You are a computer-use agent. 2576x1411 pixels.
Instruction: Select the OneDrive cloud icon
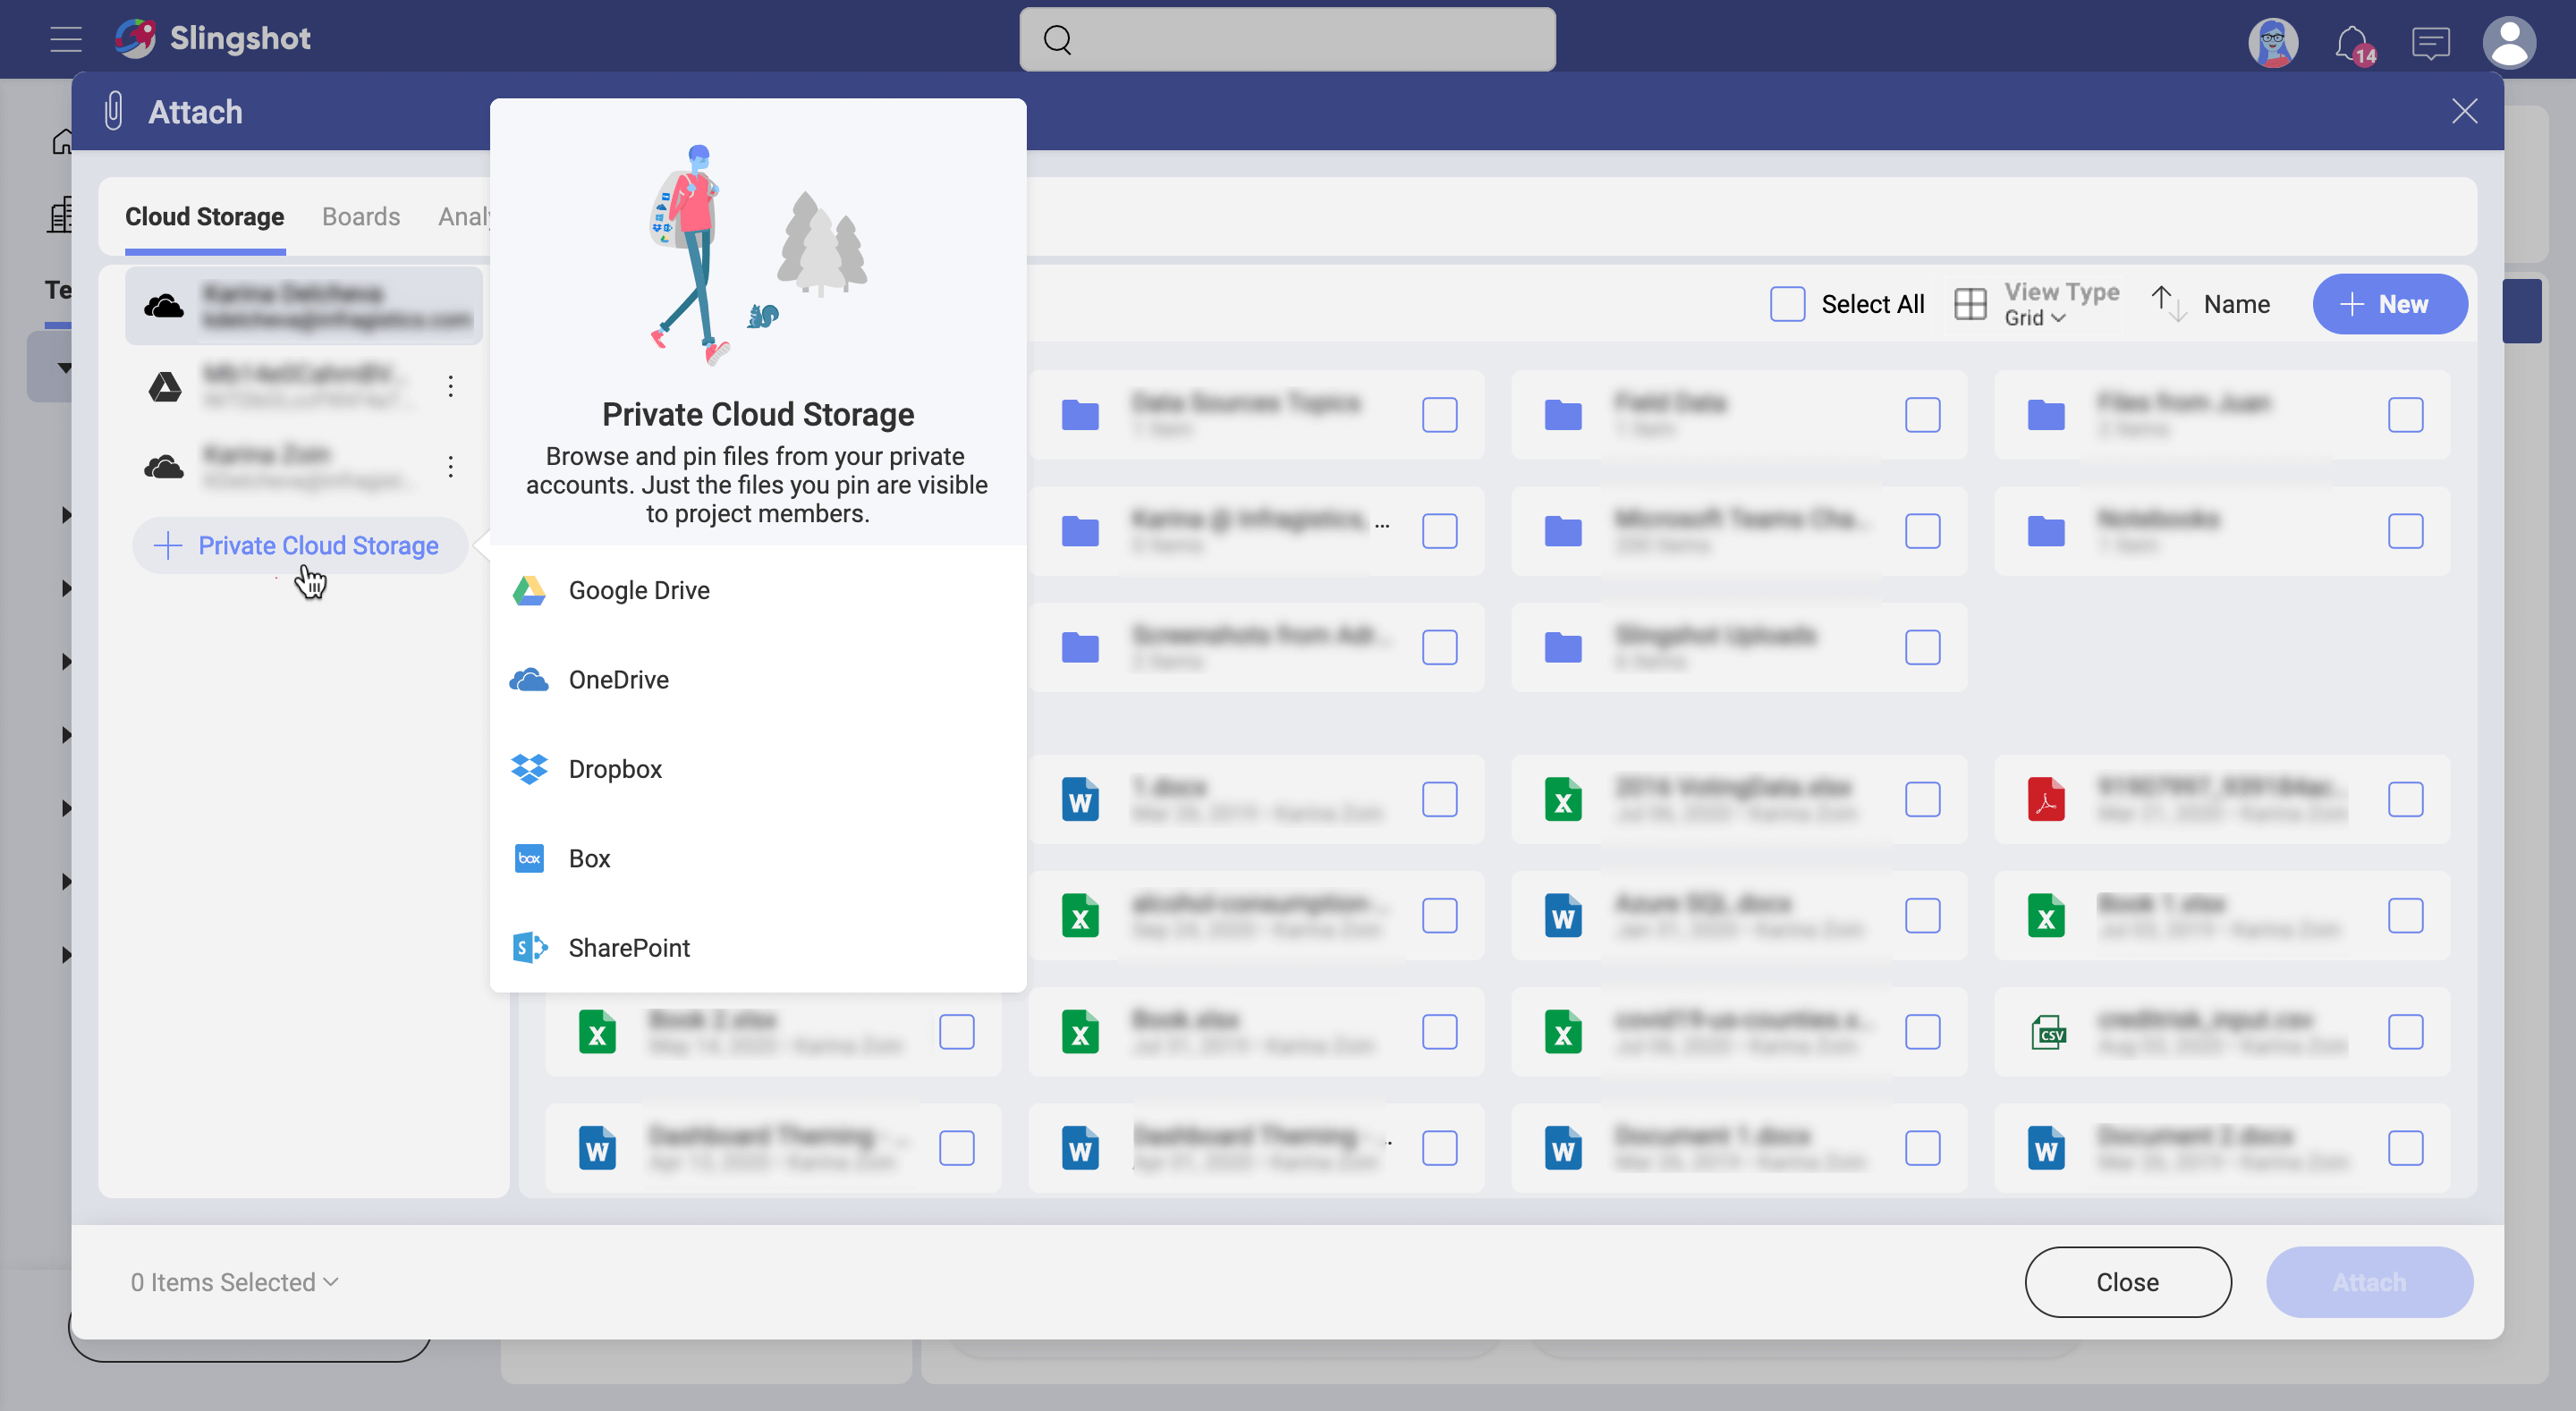coord(530,680)
